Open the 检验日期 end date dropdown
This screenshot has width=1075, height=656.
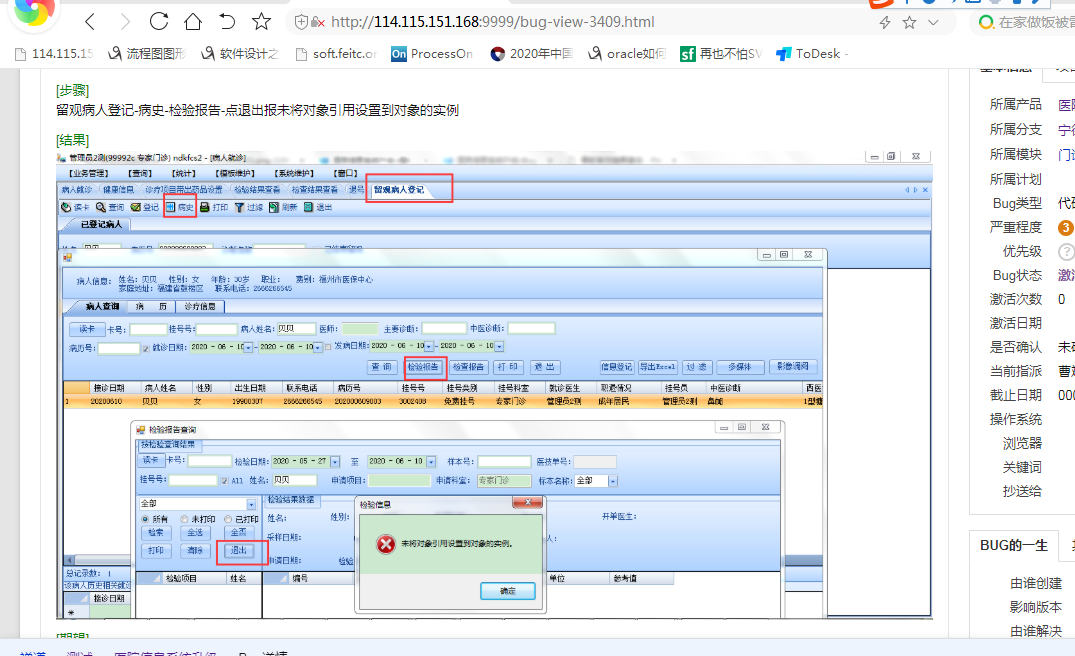point(431,462)
